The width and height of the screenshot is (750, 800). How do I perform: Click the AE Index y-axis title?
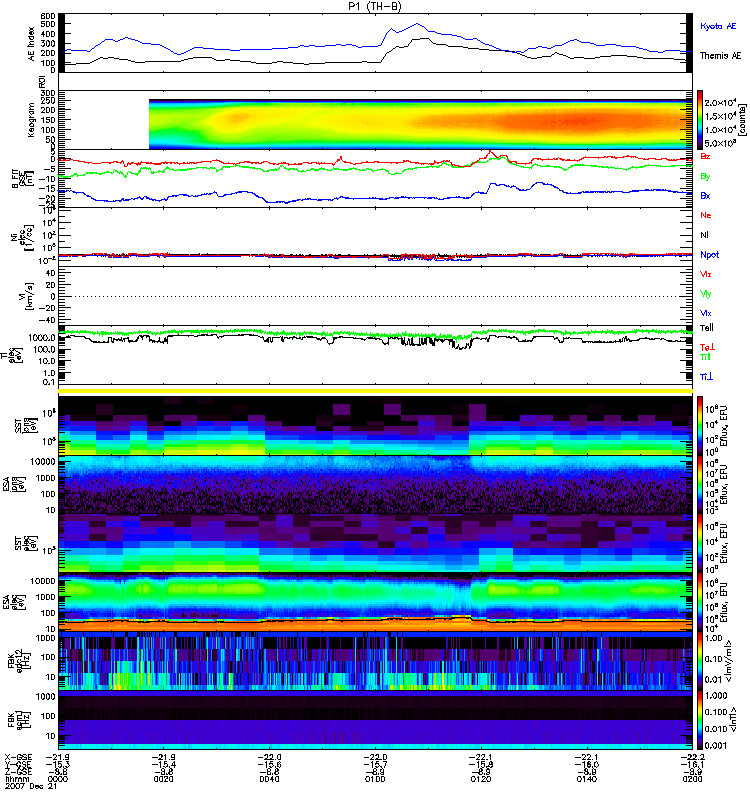point(32,44)
